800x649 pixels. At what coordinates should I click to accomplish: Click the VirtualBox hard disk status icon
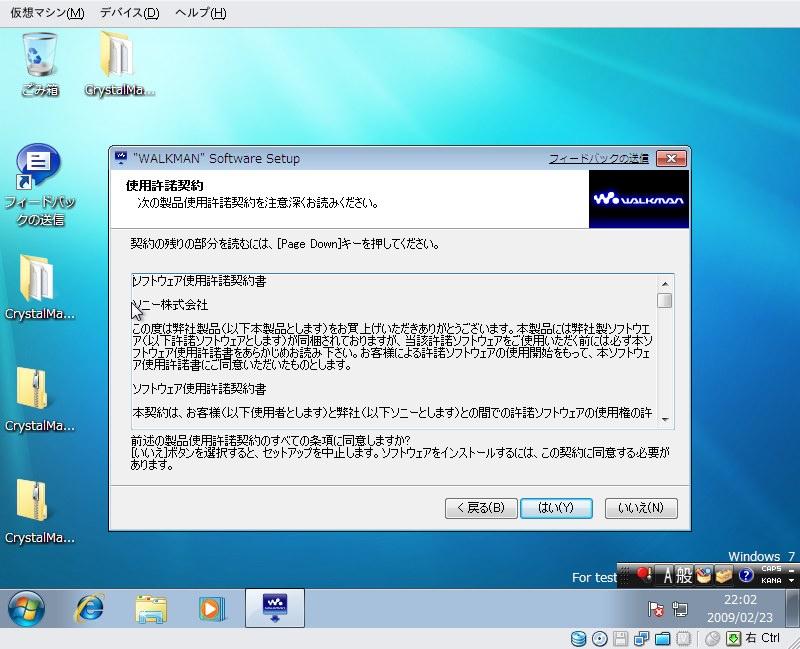(578, 638)
